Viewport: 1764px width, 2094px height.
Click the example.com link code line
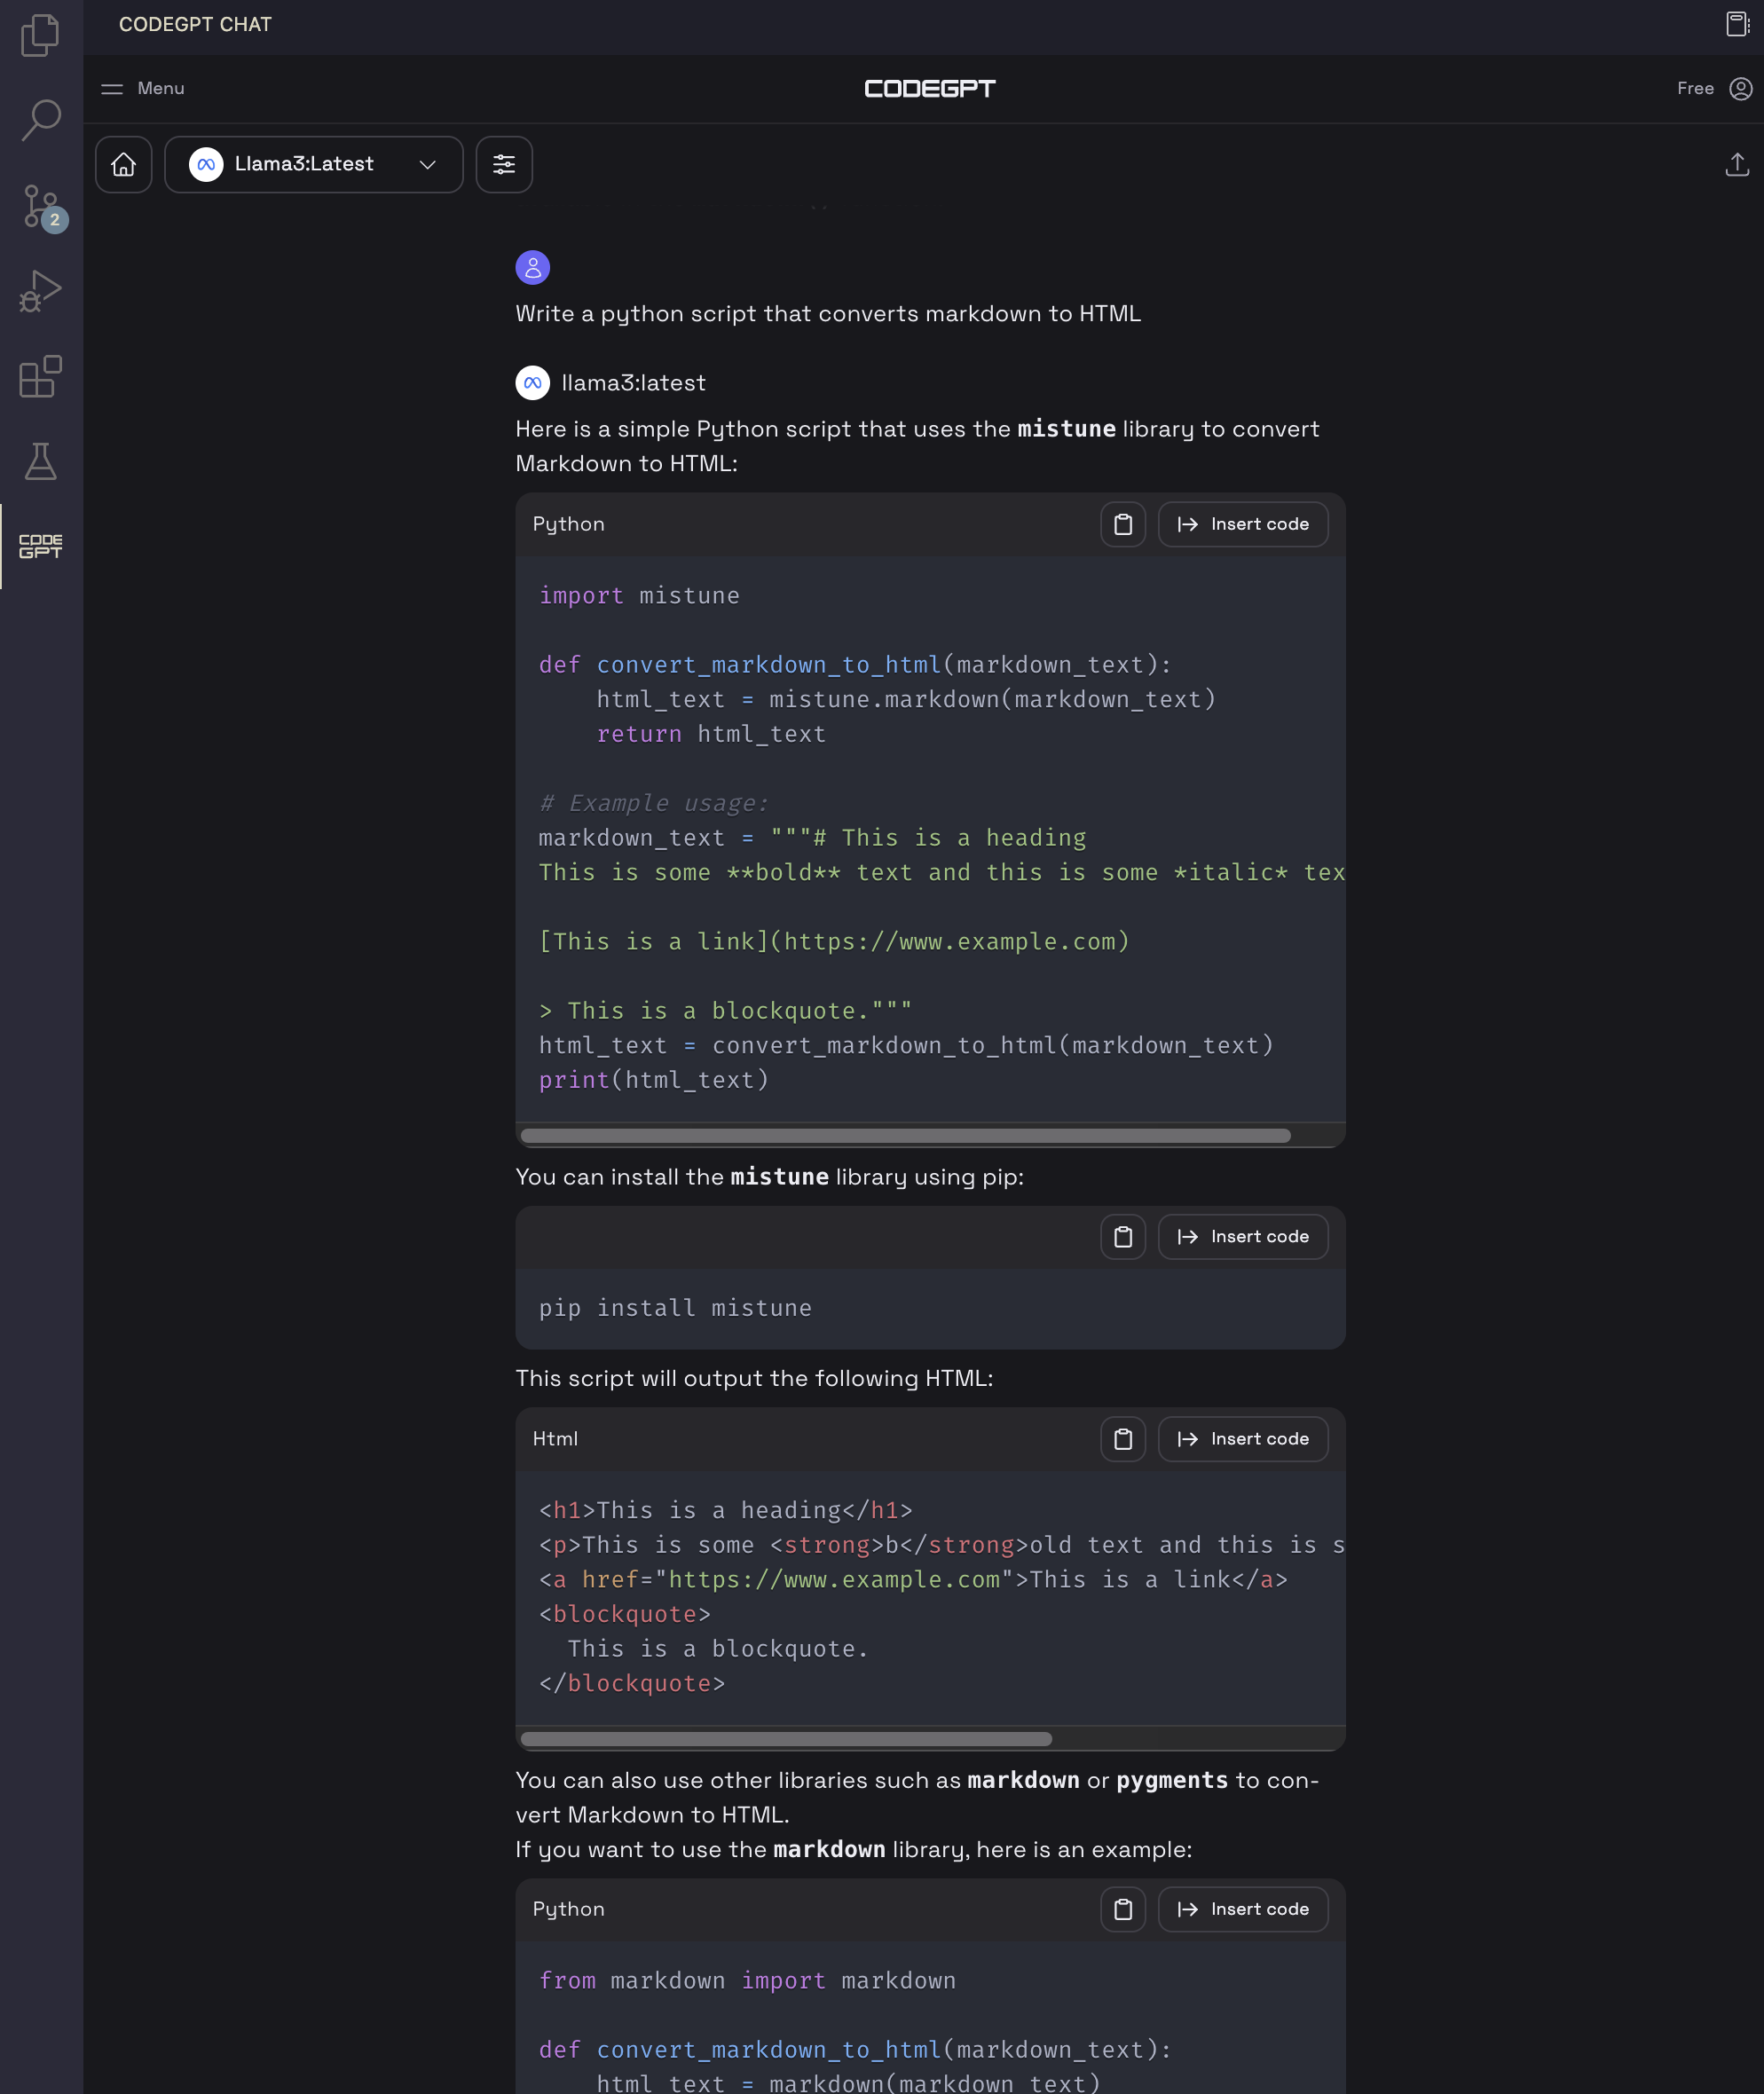pos(834,942)
